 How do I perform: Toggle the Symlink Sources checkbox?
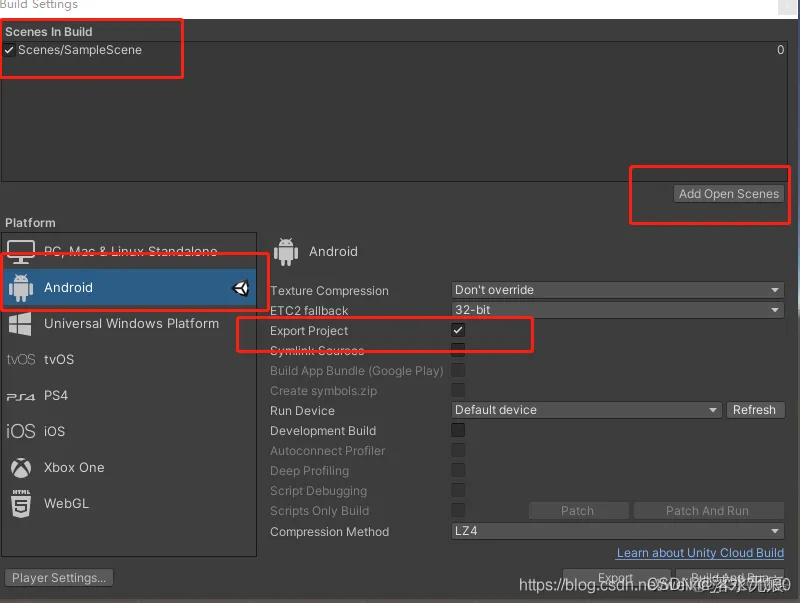coord(458,350)
